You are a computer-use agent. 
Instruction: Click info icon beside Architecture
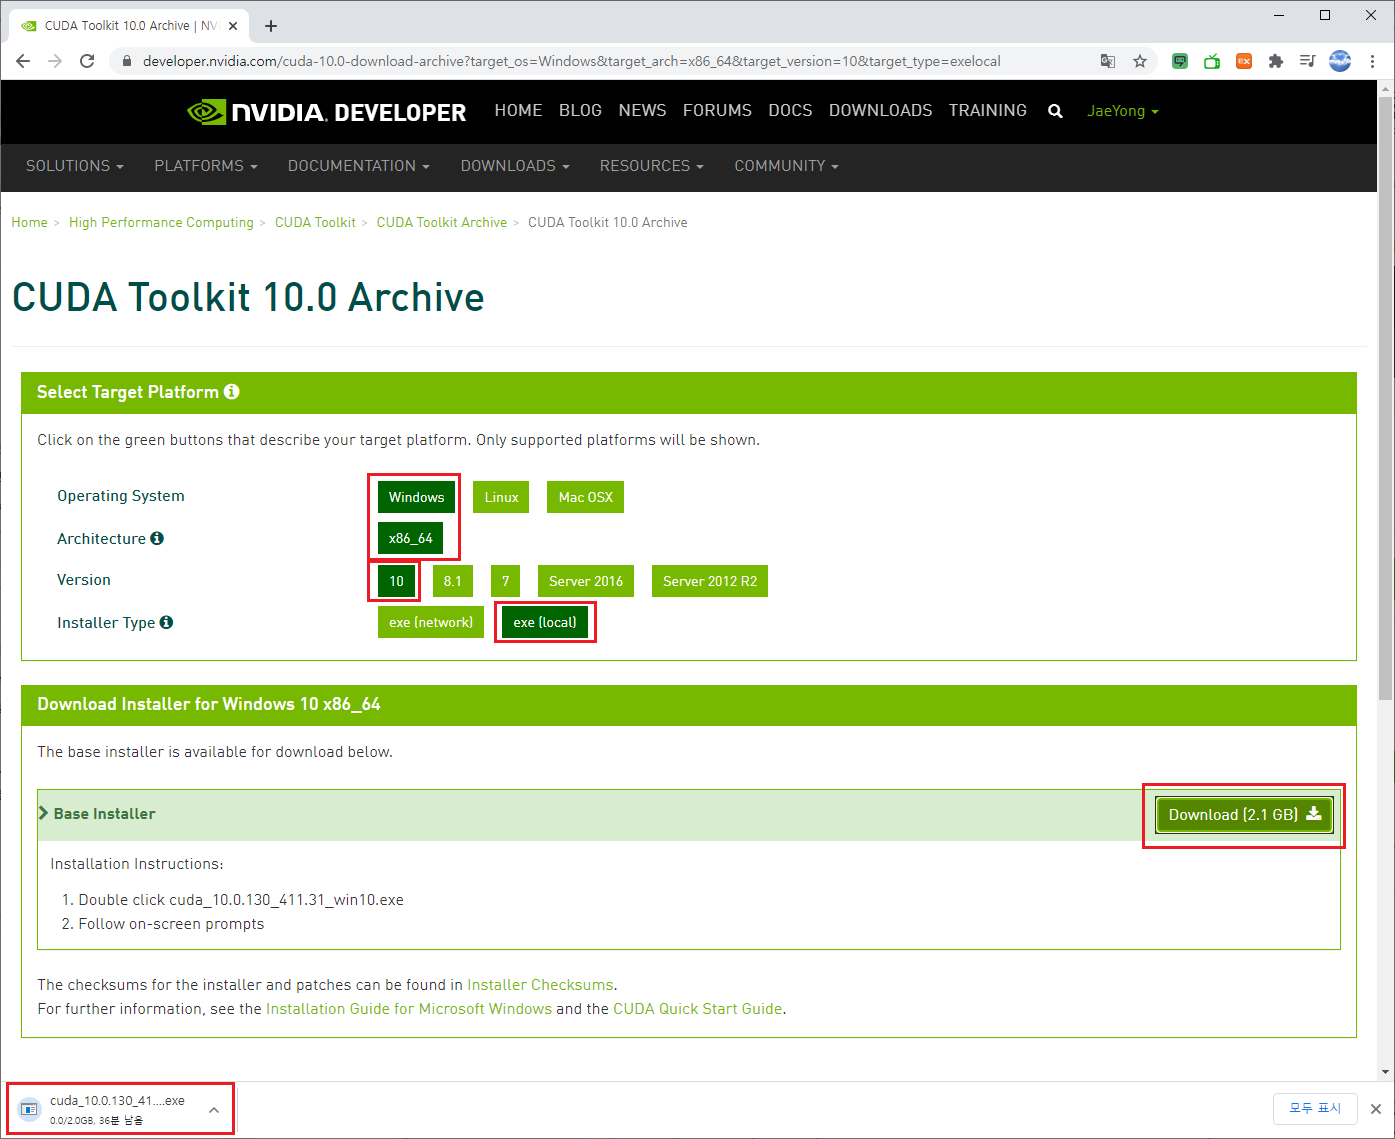coord(157,538)
